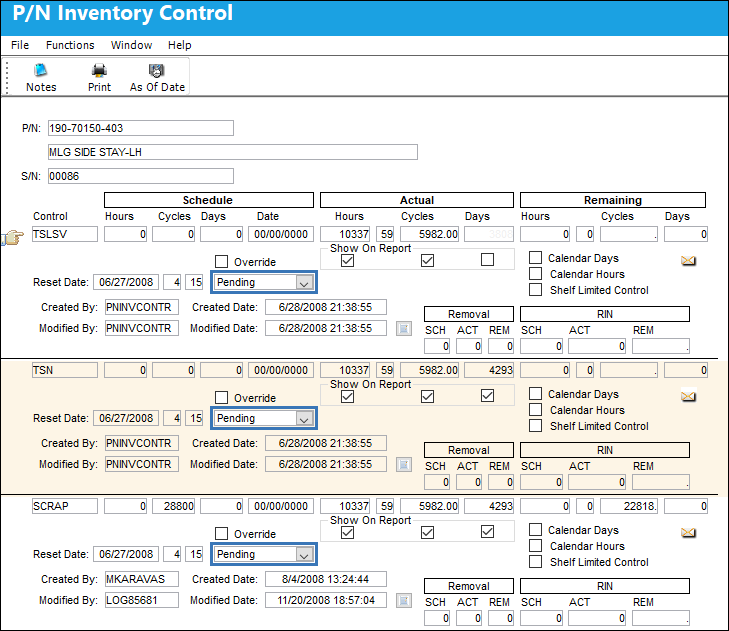Viewport: 729px width, 631px height.
Task: Uncheck Cycles Show On Report for SCRAP
Action: (427, 532)
